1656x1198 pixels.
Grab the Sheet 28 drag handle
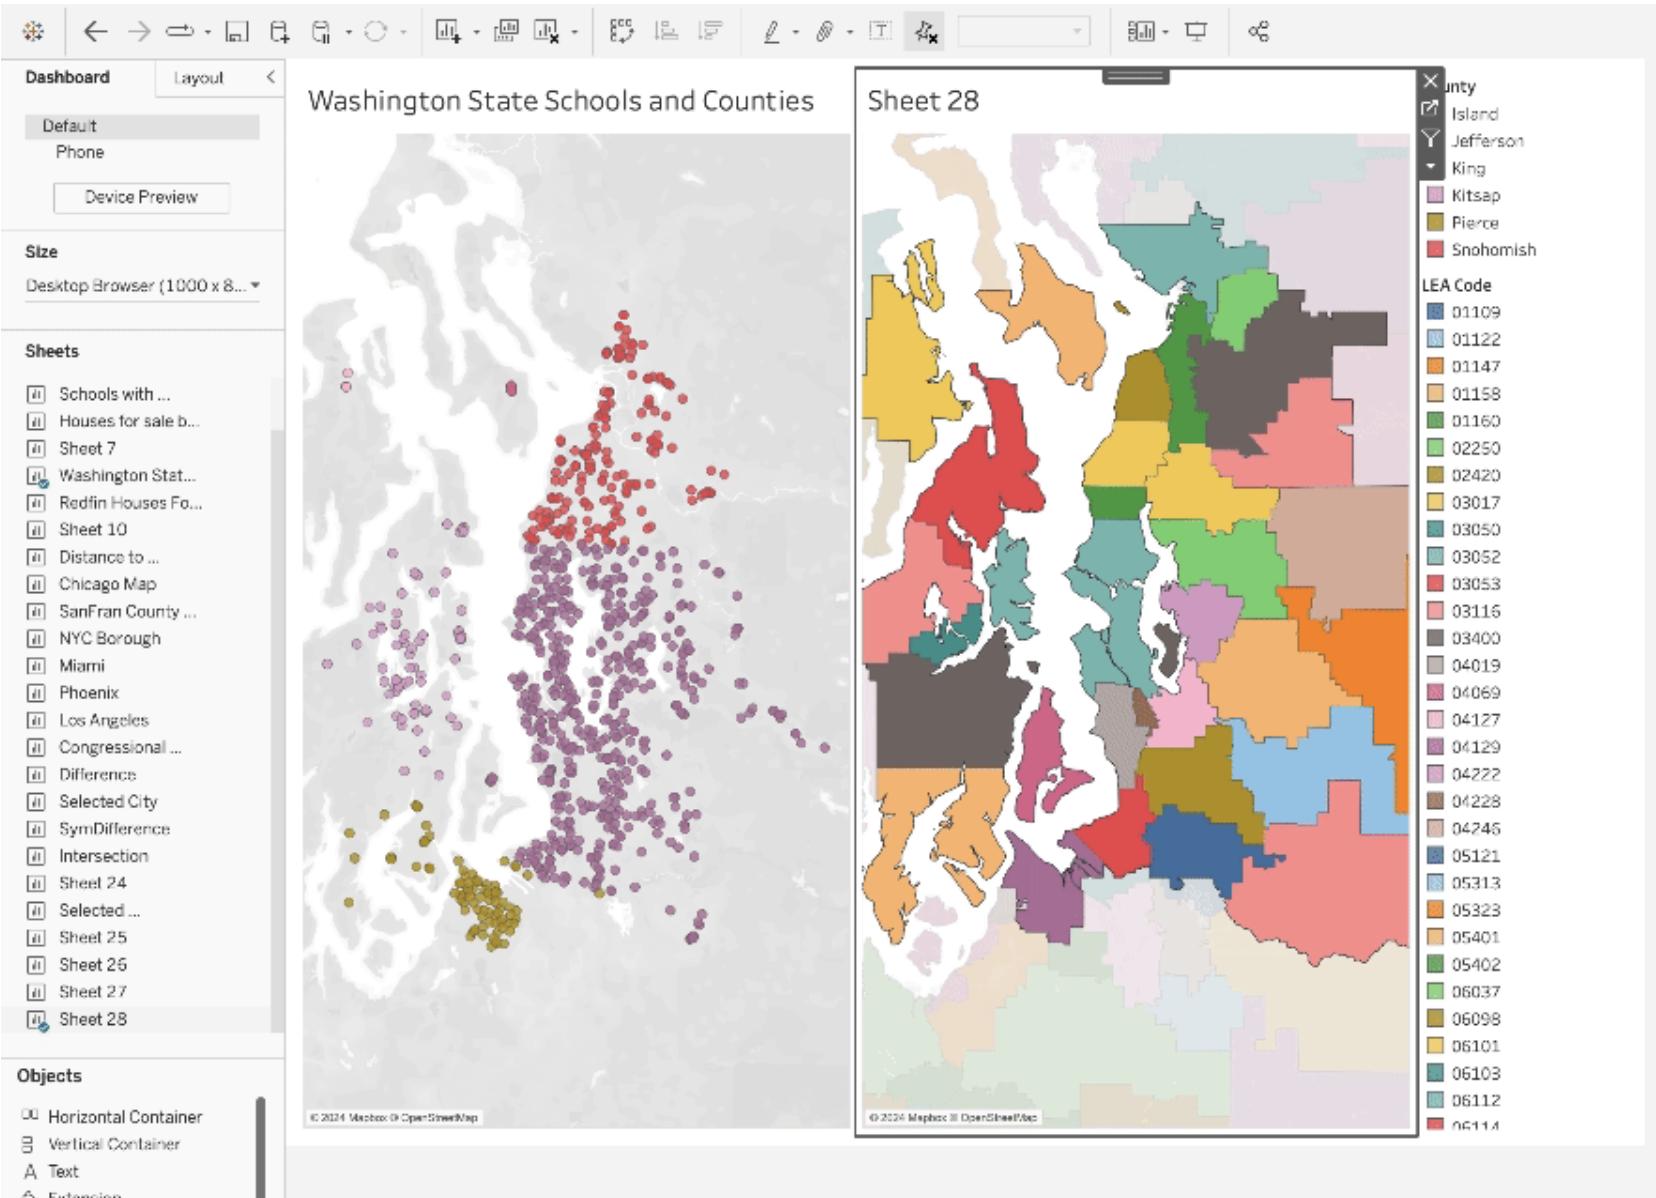pos(1136,76)
